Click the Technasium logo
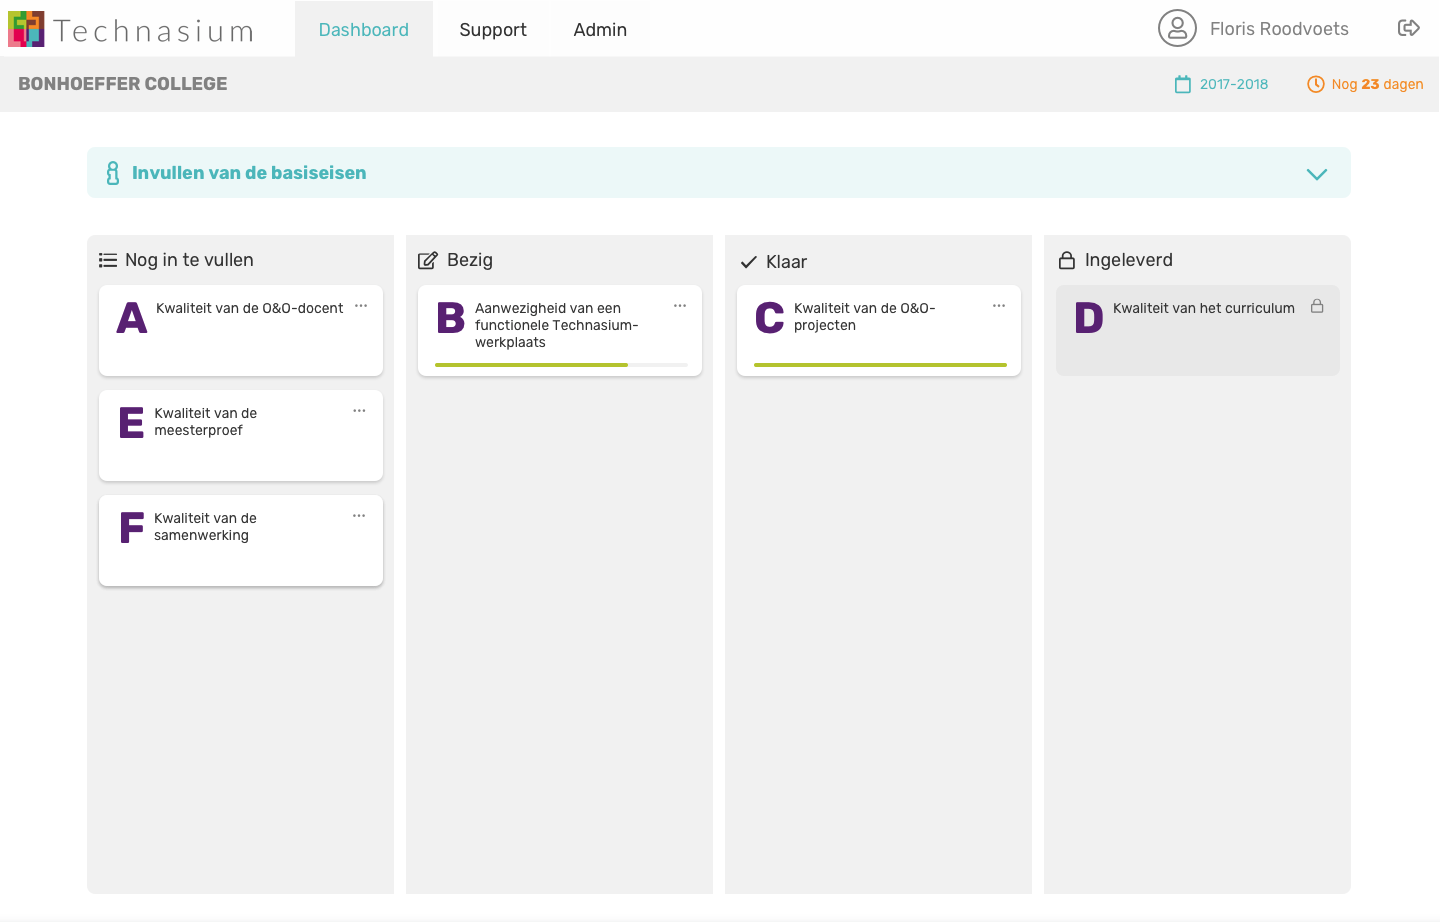 pyautogui.click(x=130, y=30)
